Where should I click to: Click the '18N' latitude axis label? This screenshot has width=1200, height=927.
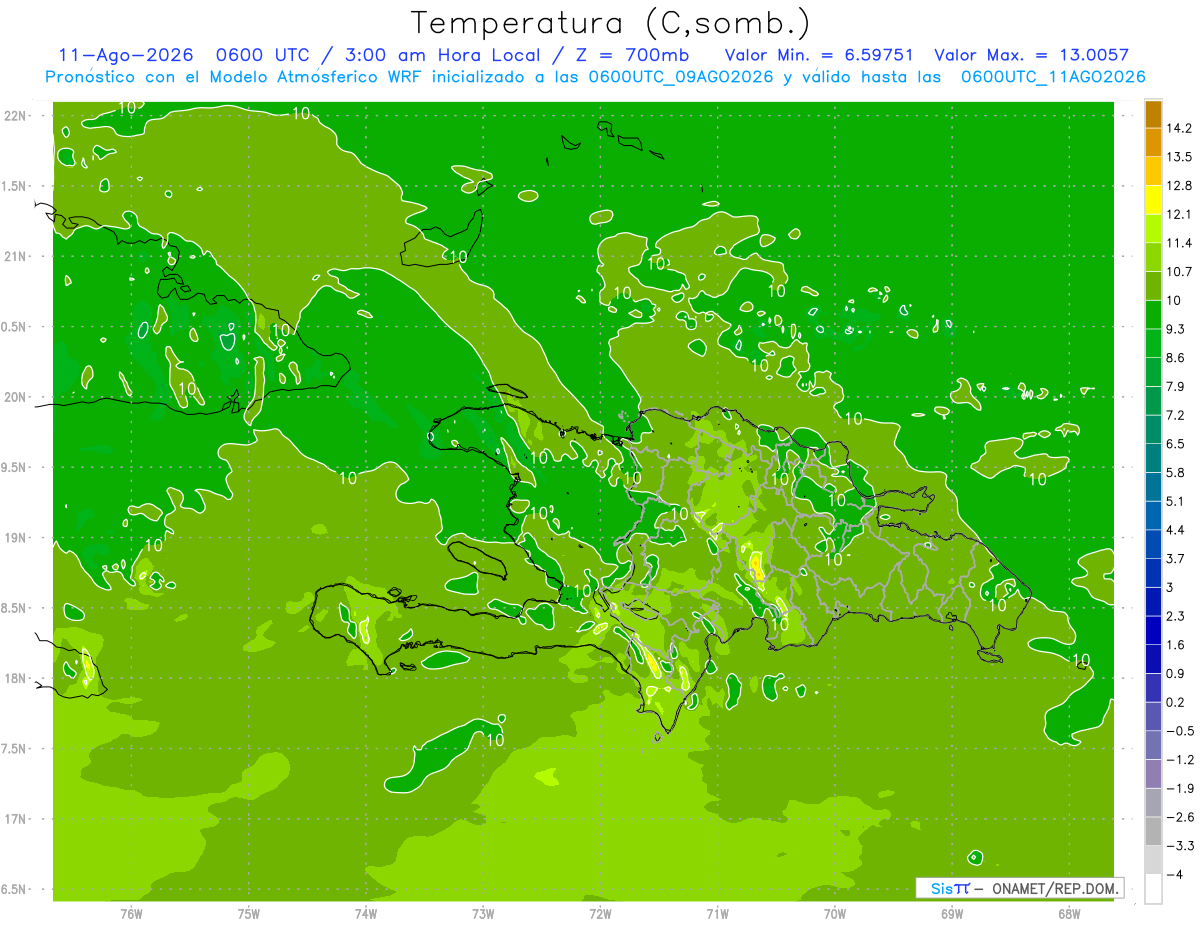[17, 678]
